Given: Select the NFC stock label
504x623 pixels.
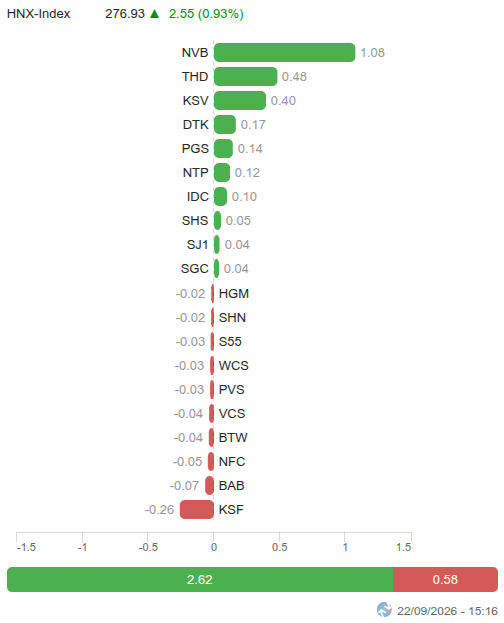Looking at the screenshot, I should tap(232, 462).
